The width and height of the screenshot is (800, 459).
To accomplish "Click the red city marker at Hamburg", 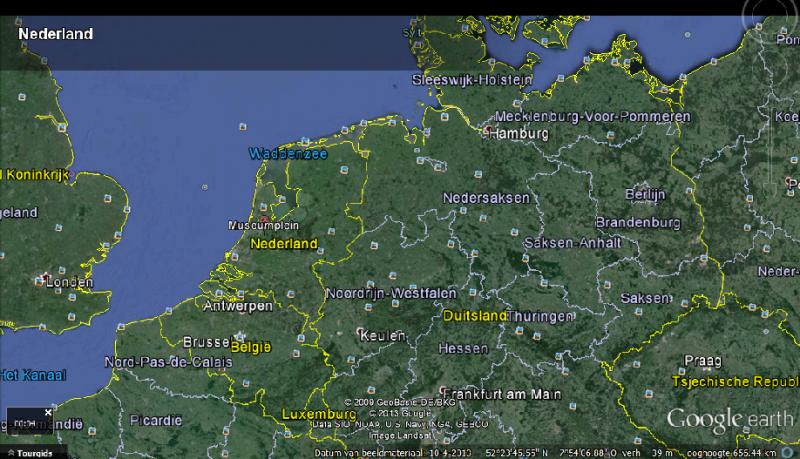I will click(x=487, y=130).
